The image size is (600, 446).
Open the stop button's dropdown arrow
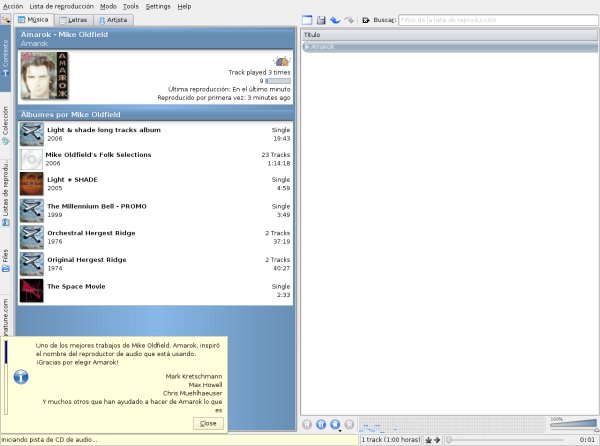[340, 431]
